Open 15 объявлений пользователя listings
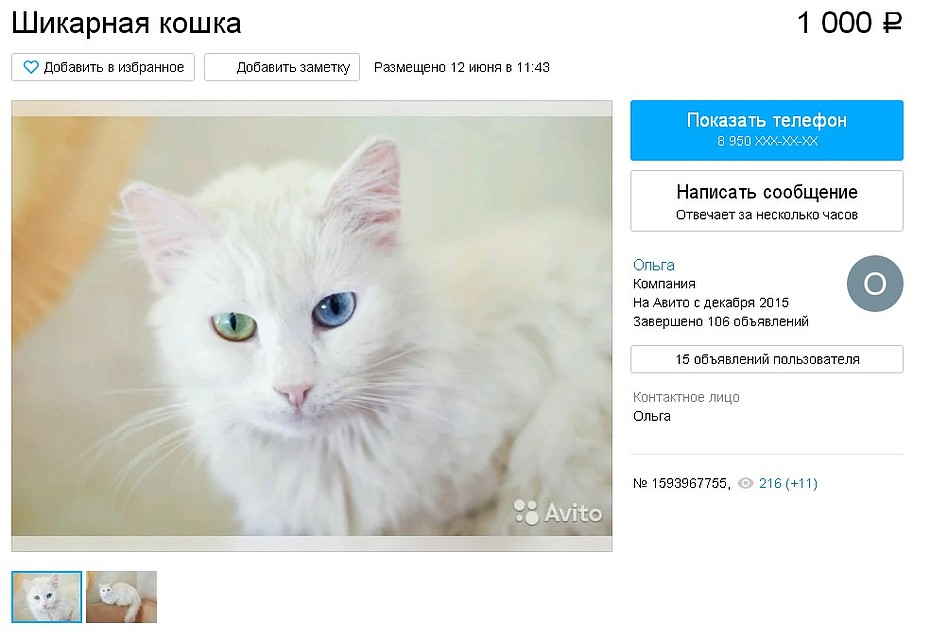931x640 pixels. coord(767,359)
